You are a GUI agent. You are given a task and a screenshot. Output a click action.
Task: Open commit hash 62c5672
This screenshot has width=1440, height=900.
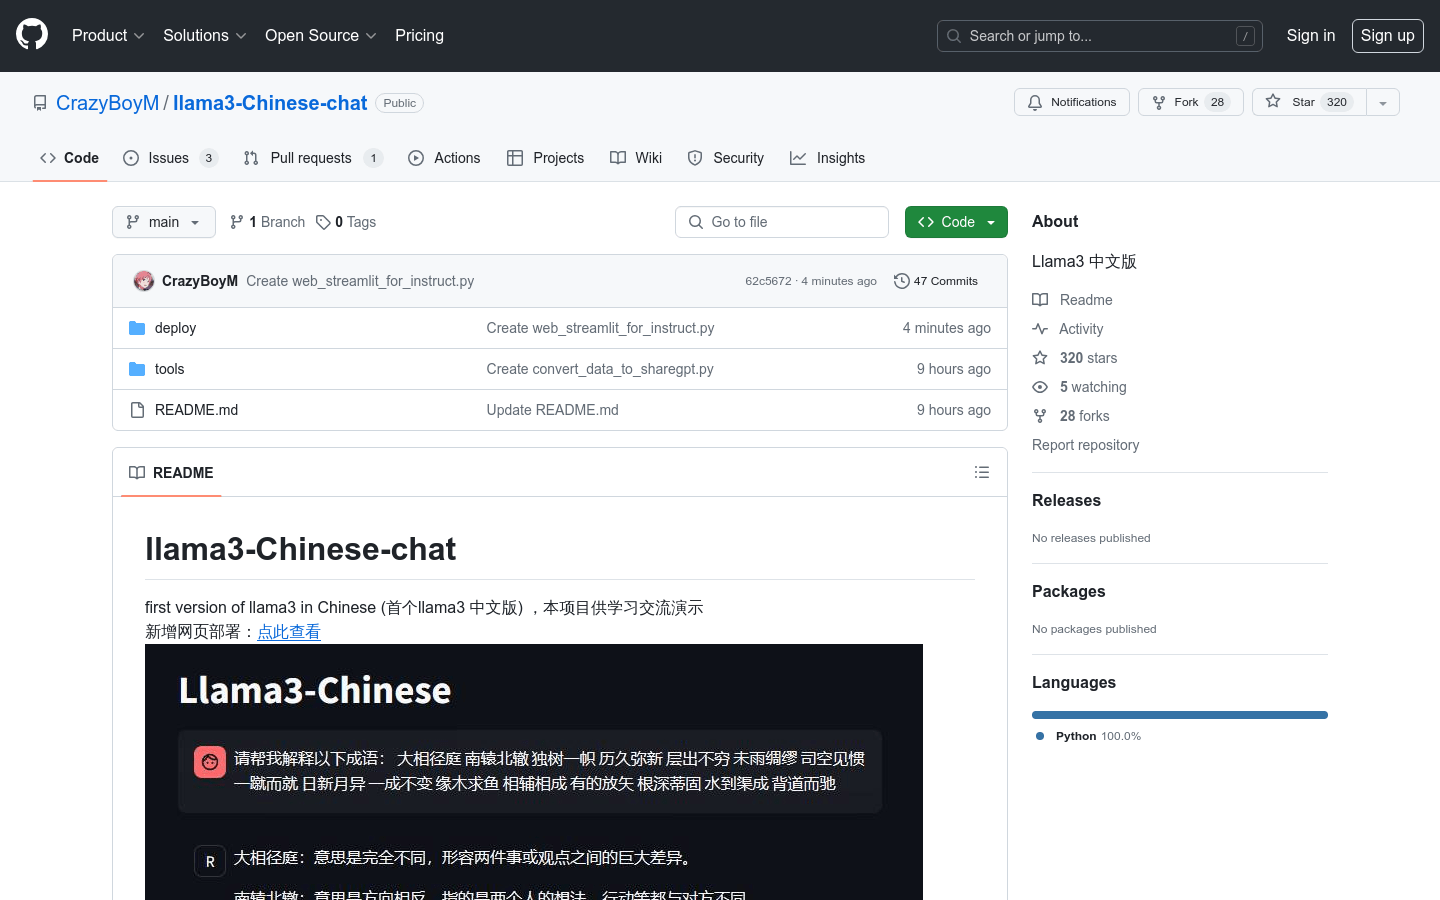tap(768, 281)
